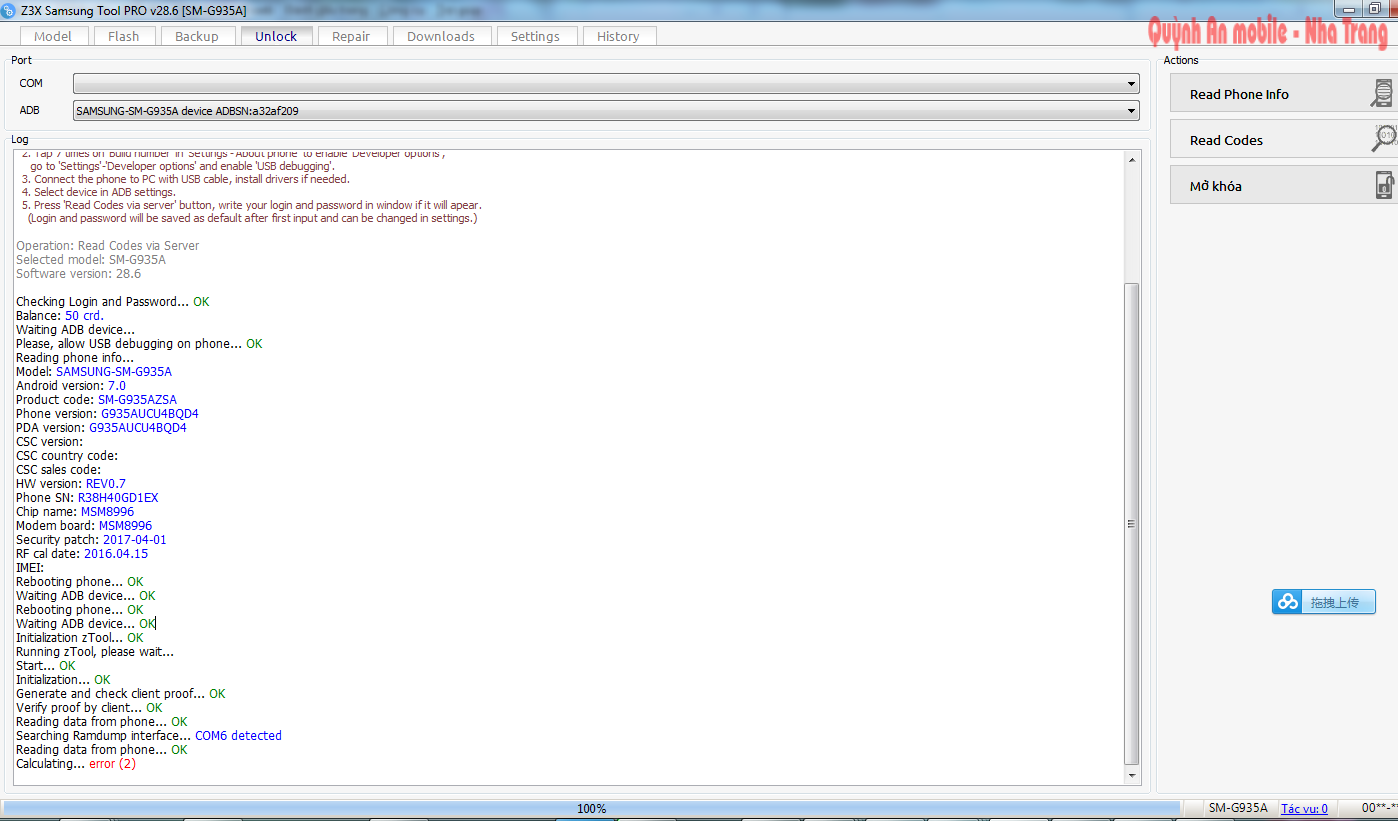Click the 'Checking Login and Password... OK' line
This screenshot has width=1398, height=821.
pos(113,302)
